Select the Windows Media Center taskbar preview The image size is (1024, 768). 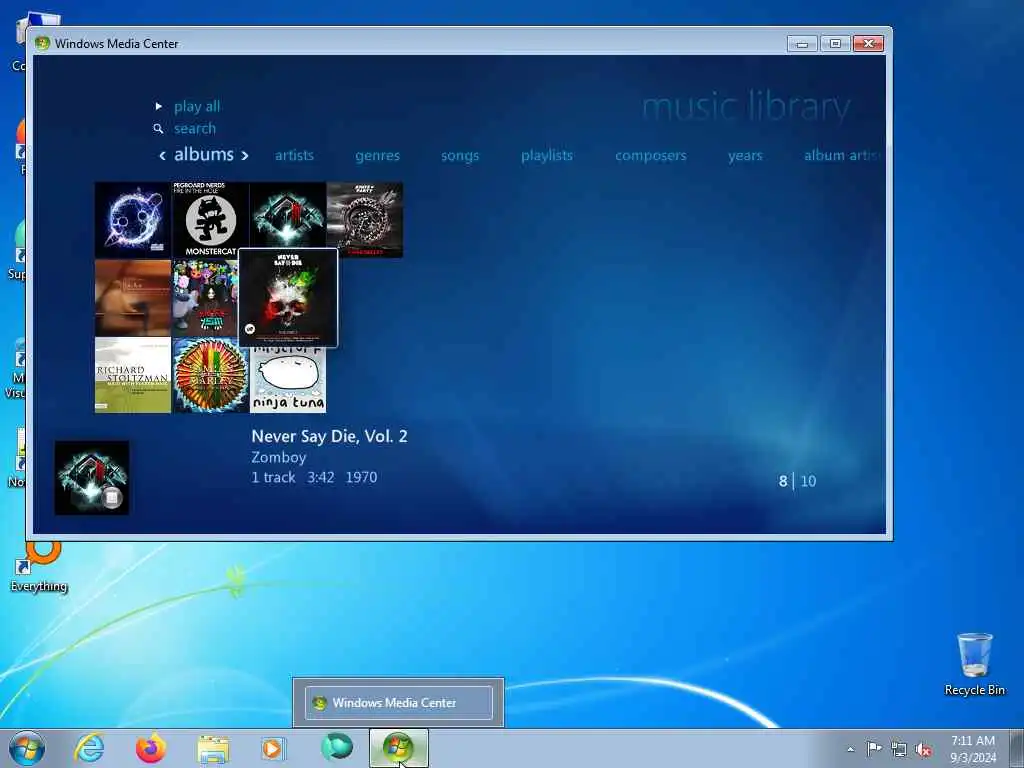coord(398,703)
